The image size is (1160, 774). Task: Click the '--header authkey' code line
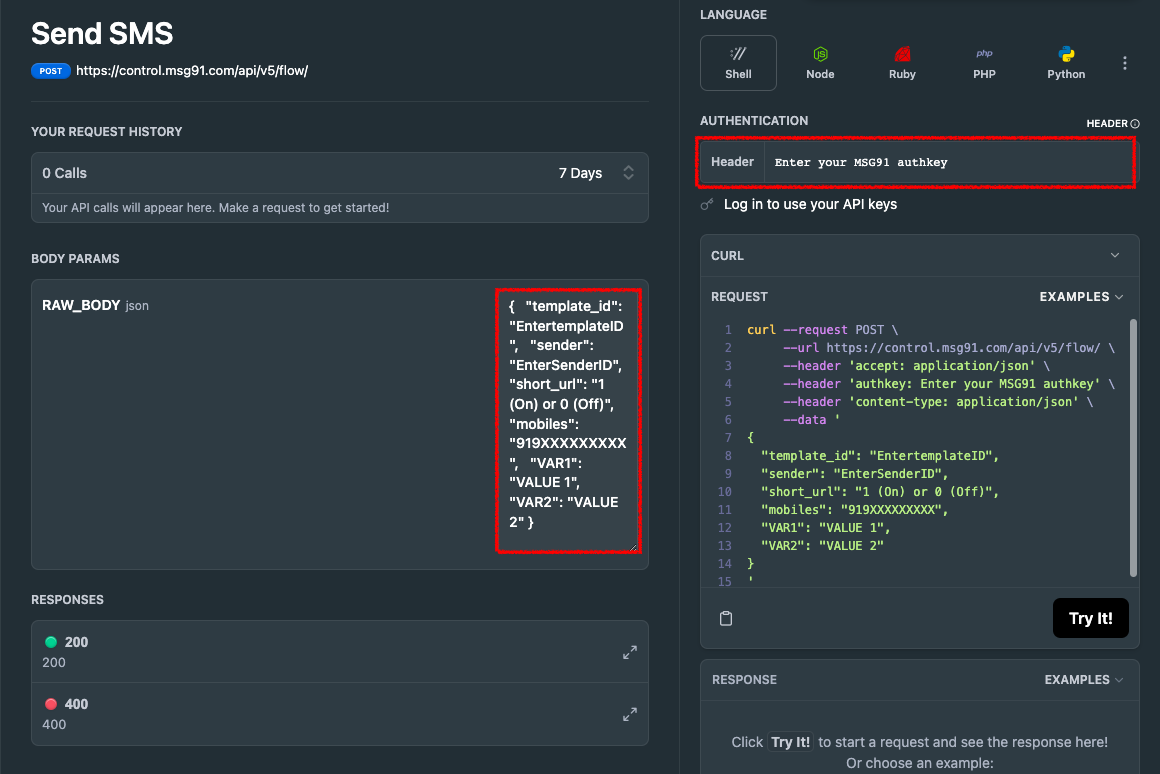tap(948, 384)
